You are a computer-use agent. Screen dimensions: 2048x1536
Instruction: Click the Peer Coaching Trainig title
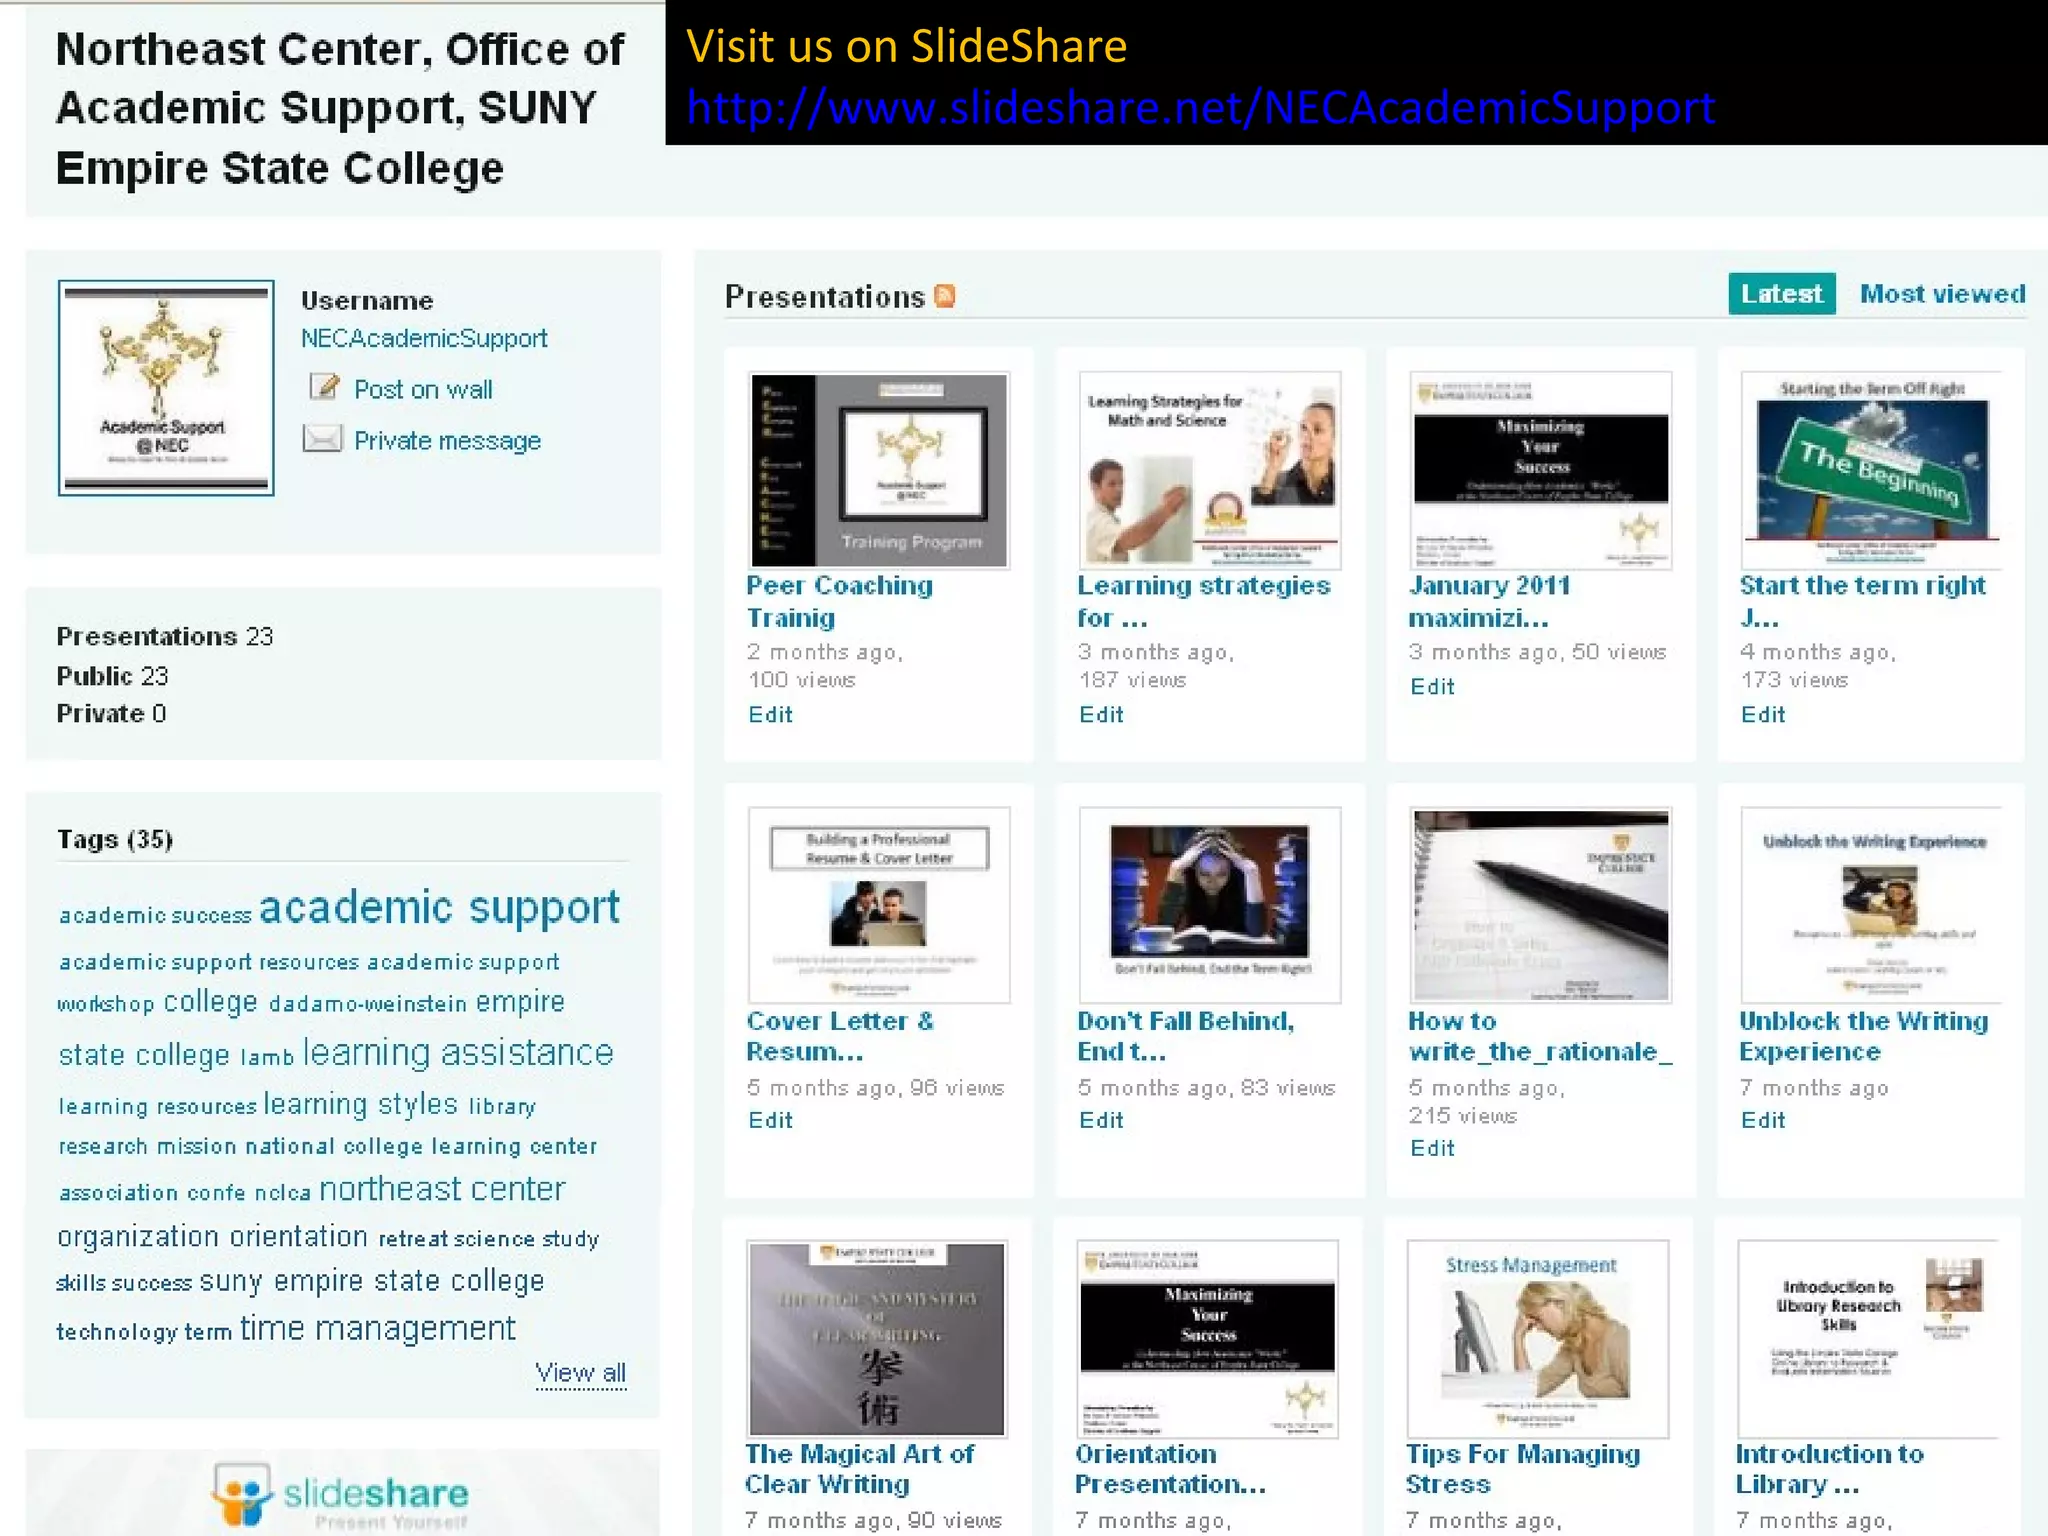click(840, 601)
